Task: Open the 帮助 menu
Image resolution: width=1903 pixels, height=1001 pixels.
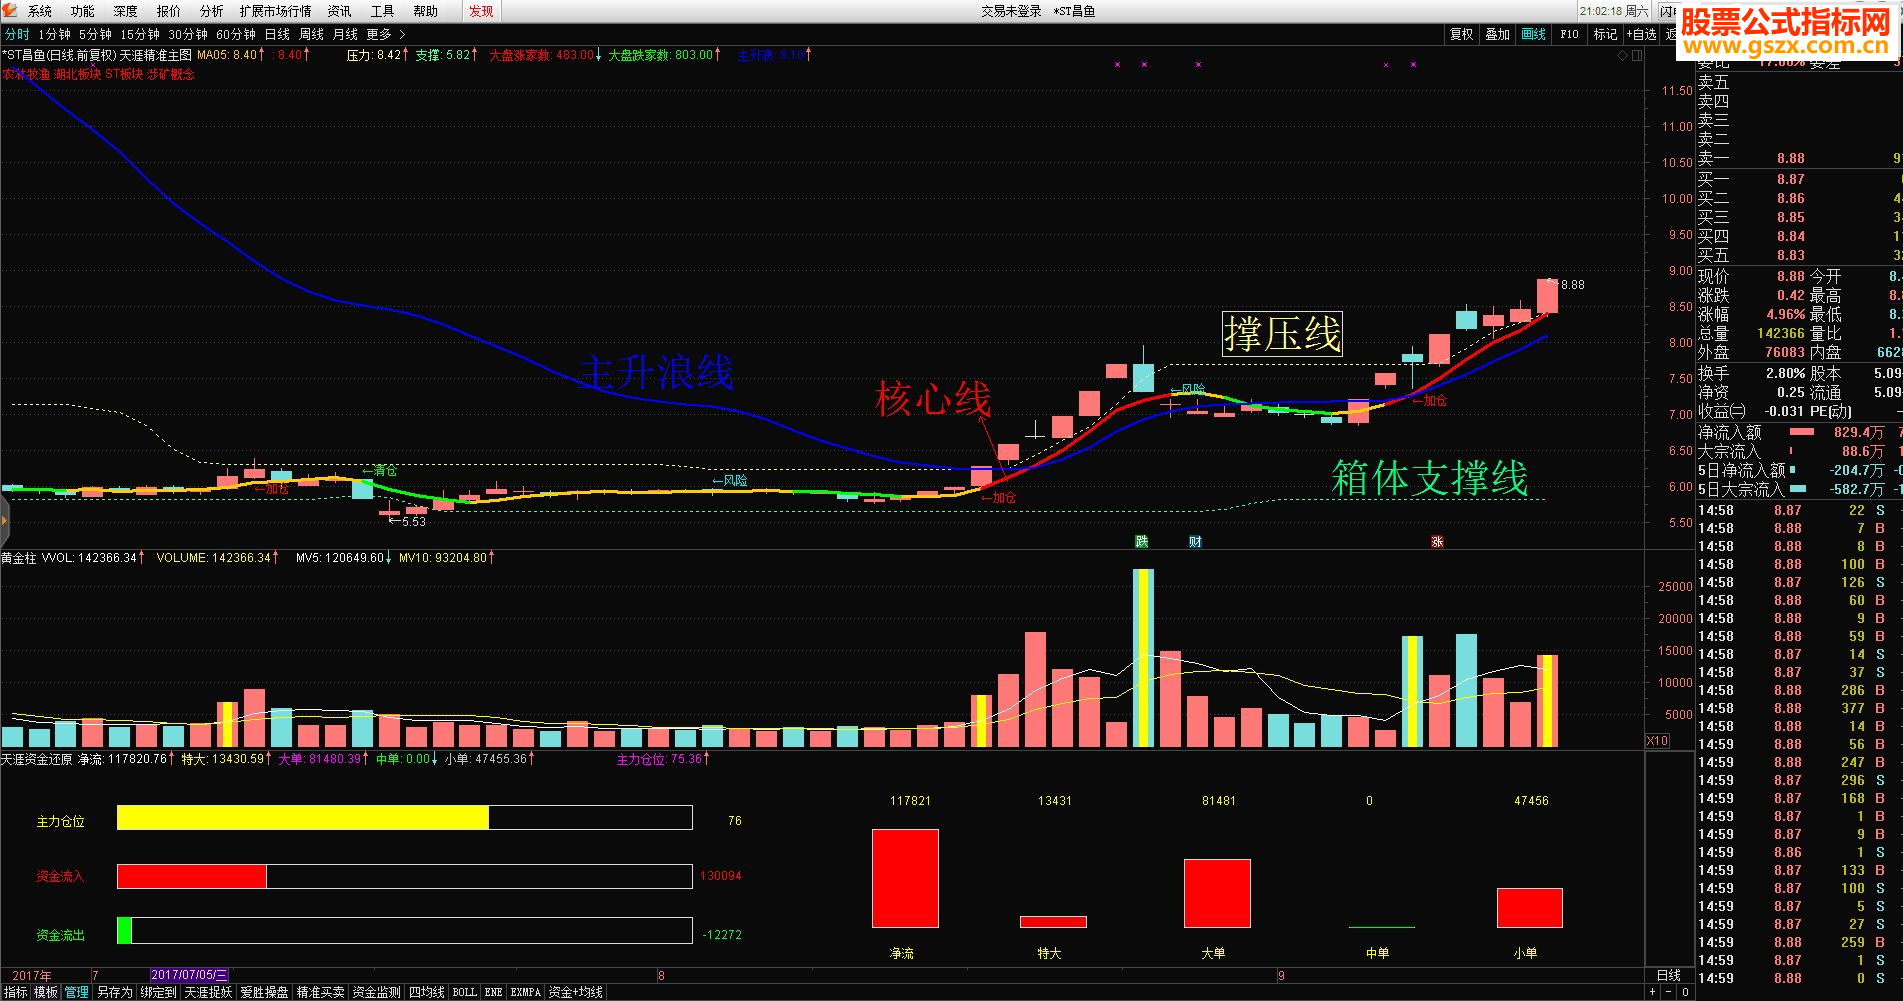Action: pos(426,11)
